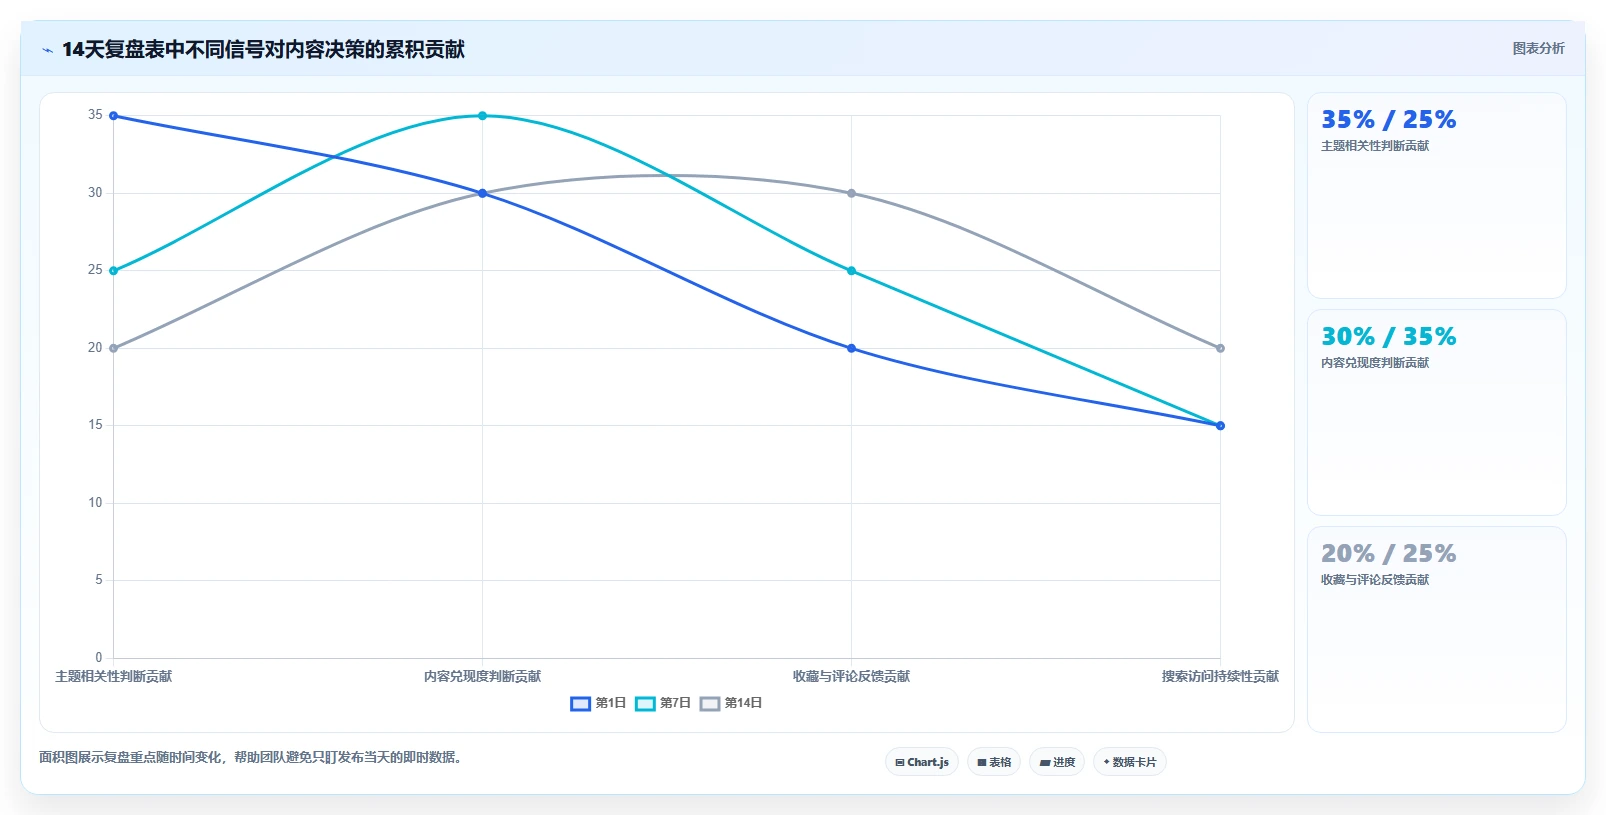This screenshot has height=815, width=1606.
Task: Click the gray 第14日 legend color box
Action: tap(710, 703)
